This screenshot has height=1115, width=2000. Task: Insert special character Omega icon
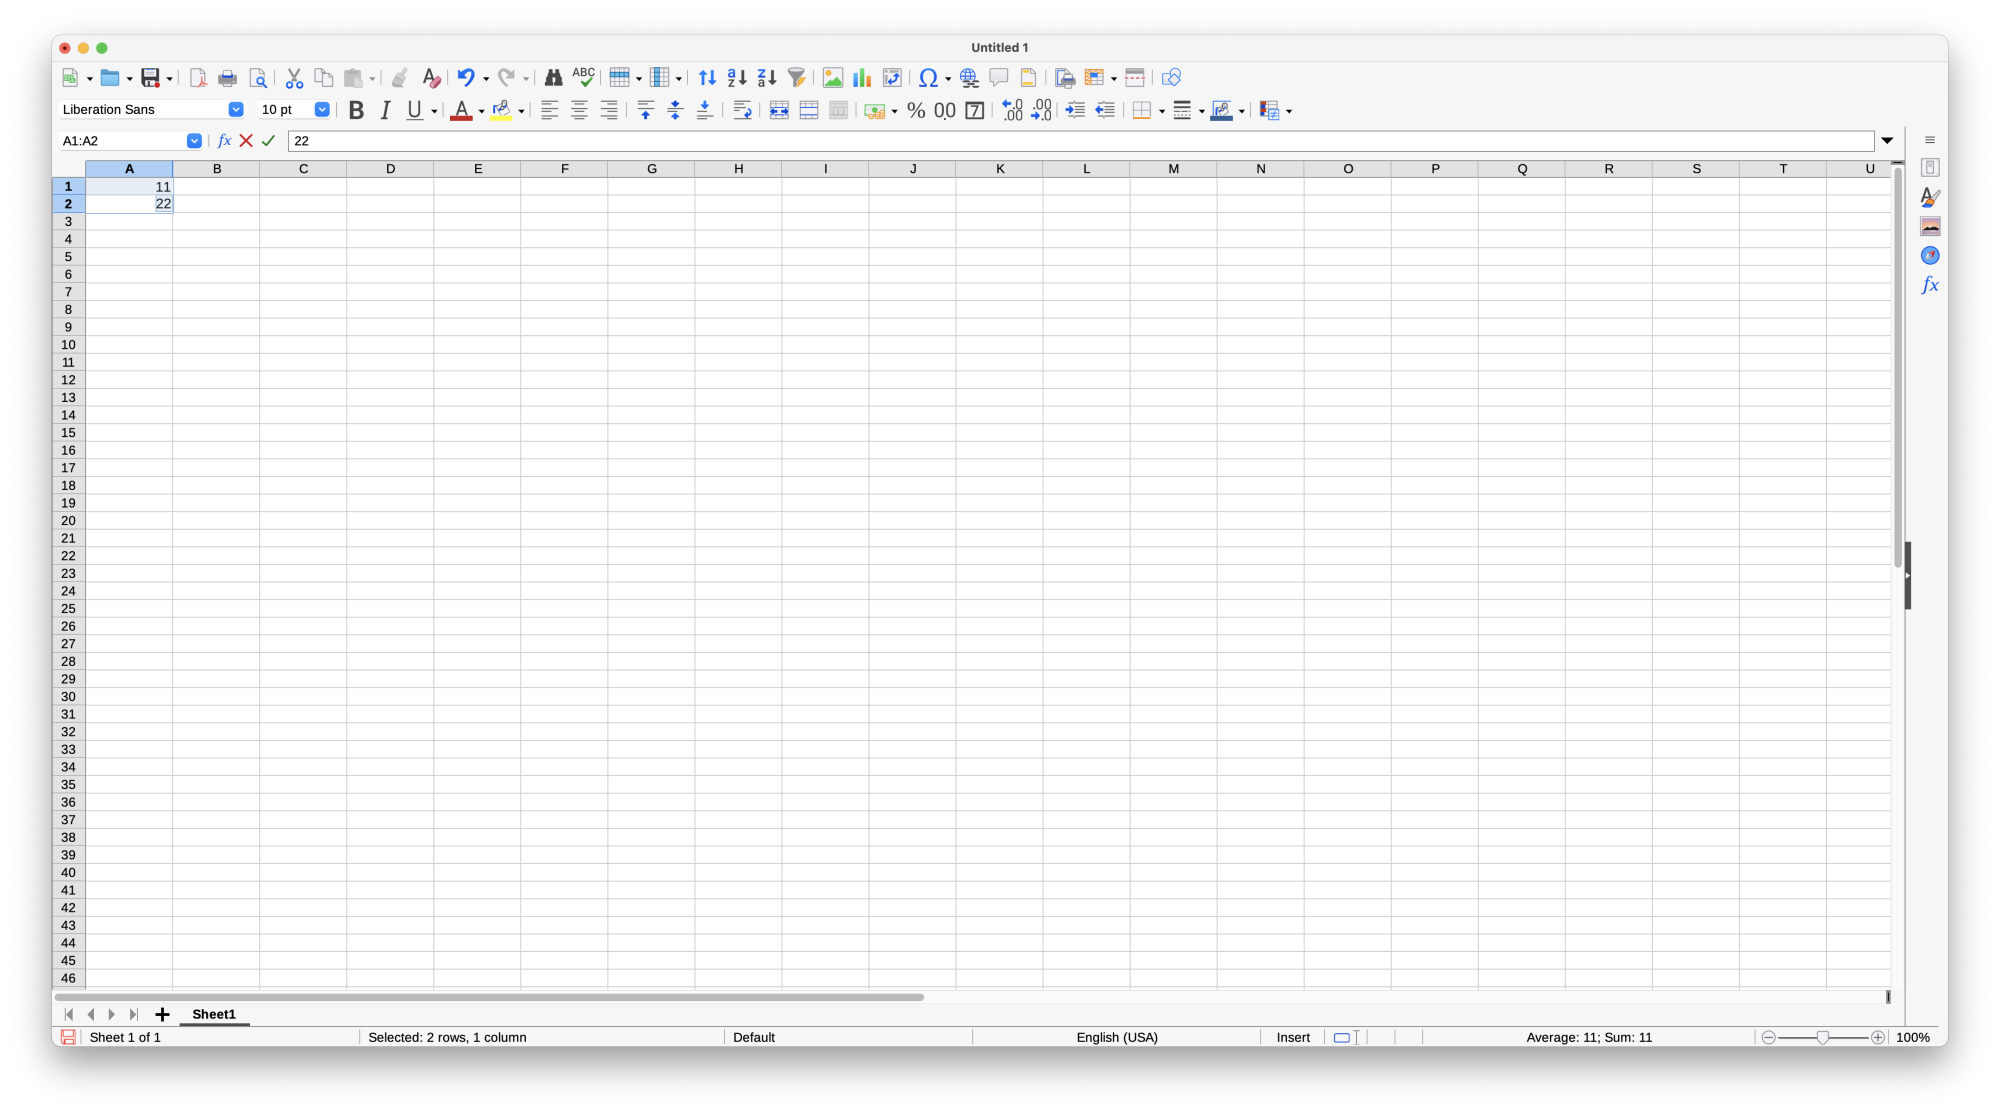tap(928, 78)
